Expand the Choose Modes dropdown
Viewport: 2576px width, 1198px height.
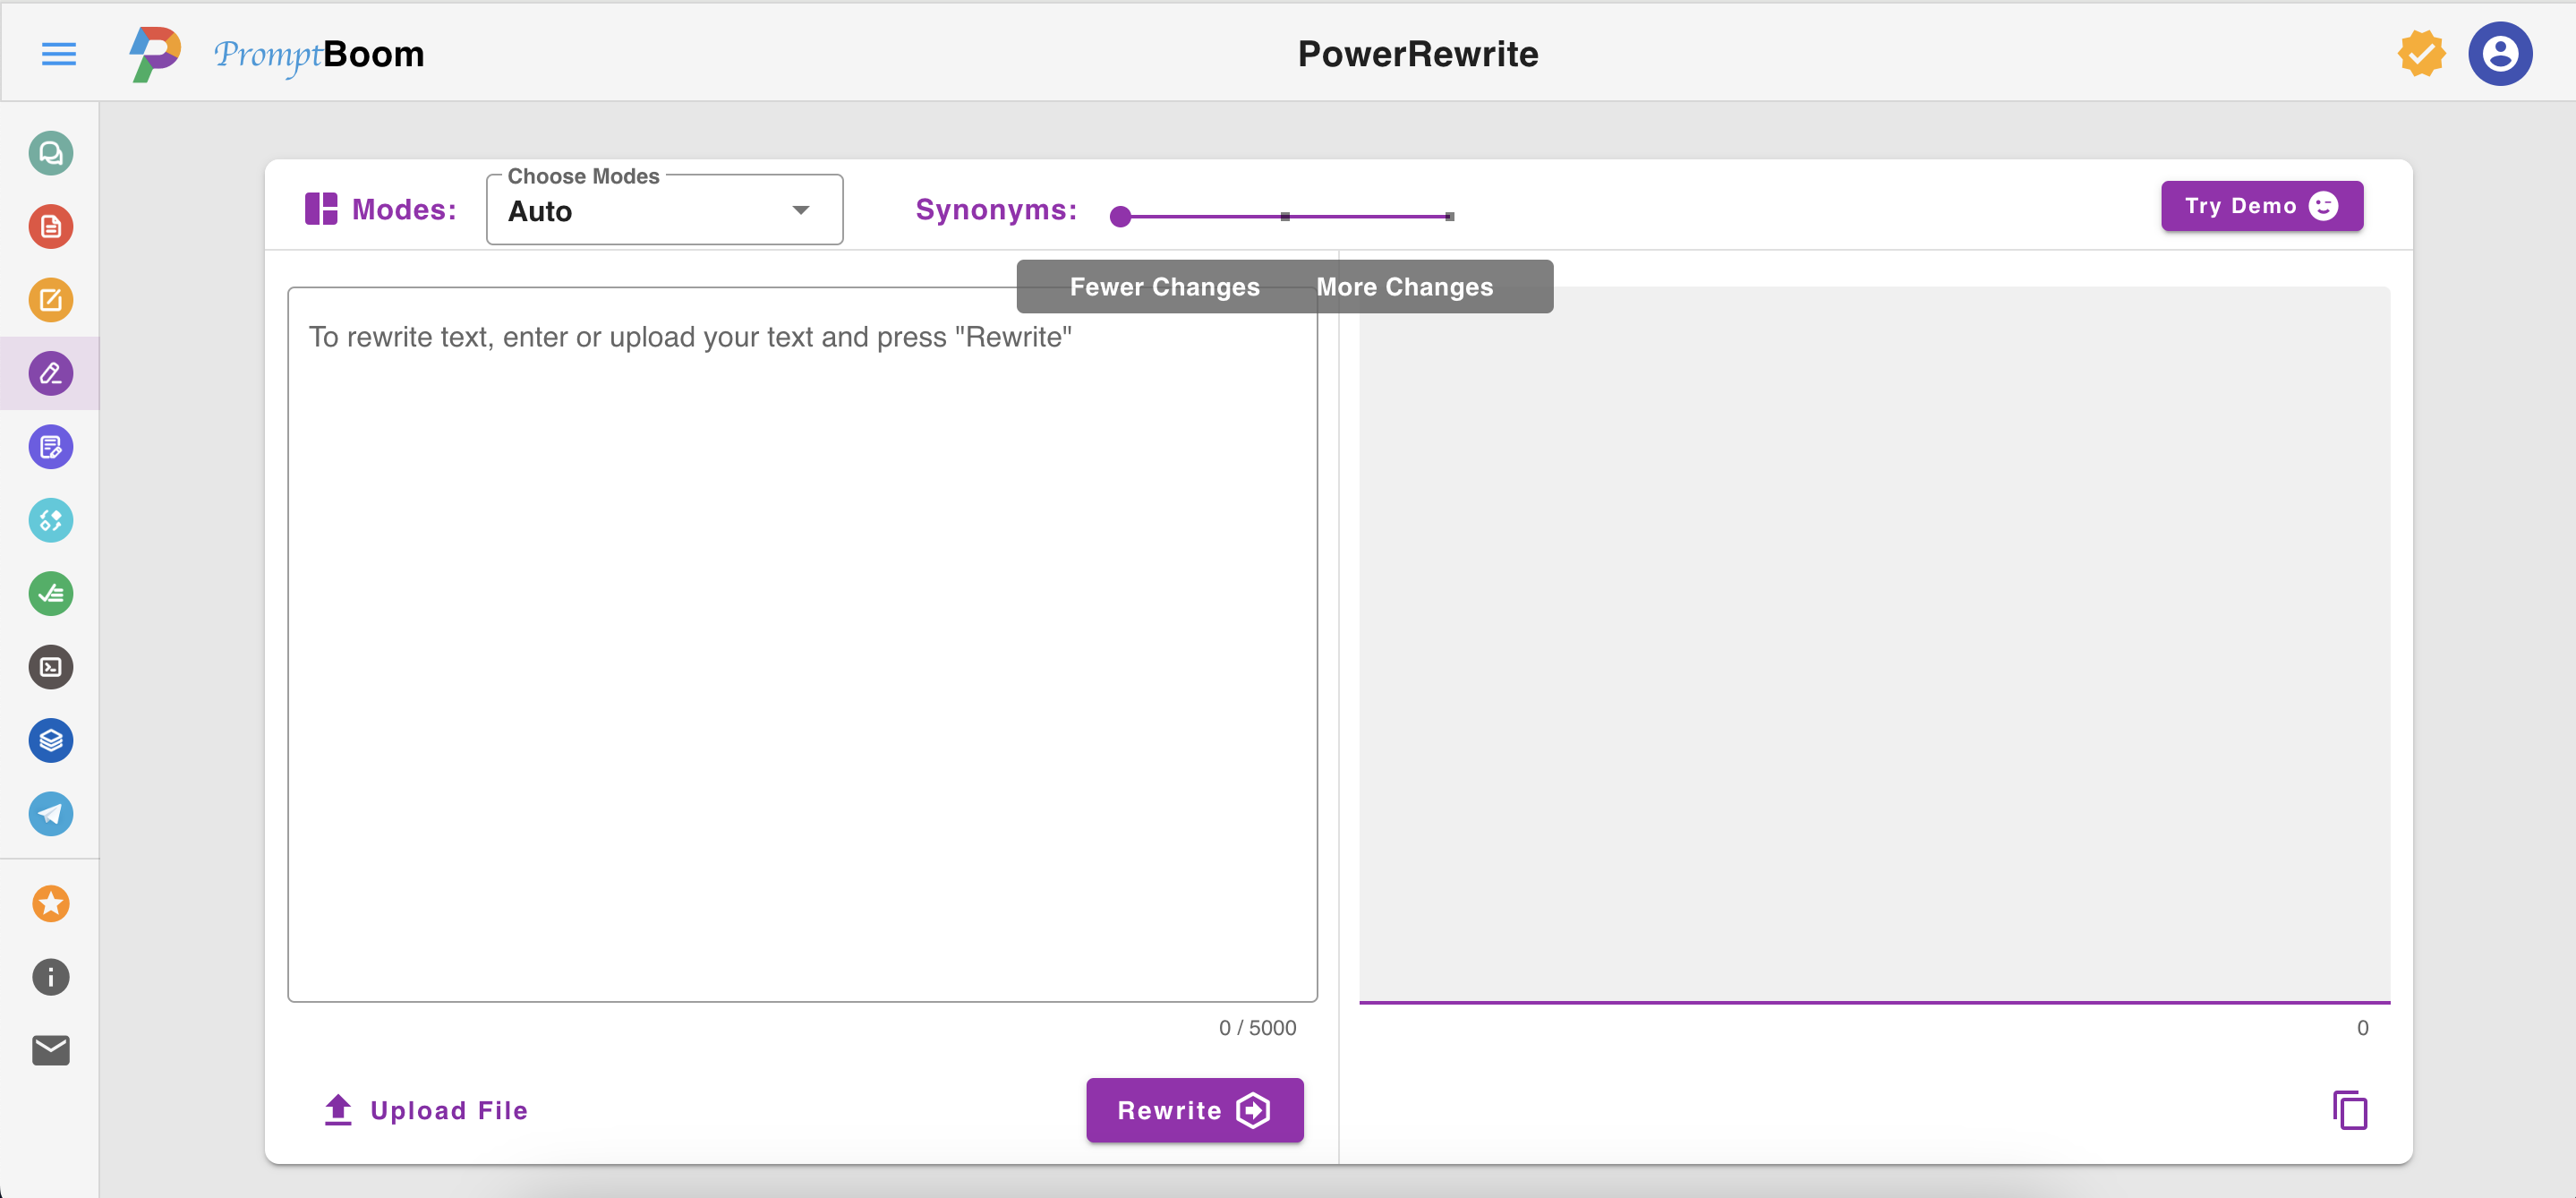[664, 210]
